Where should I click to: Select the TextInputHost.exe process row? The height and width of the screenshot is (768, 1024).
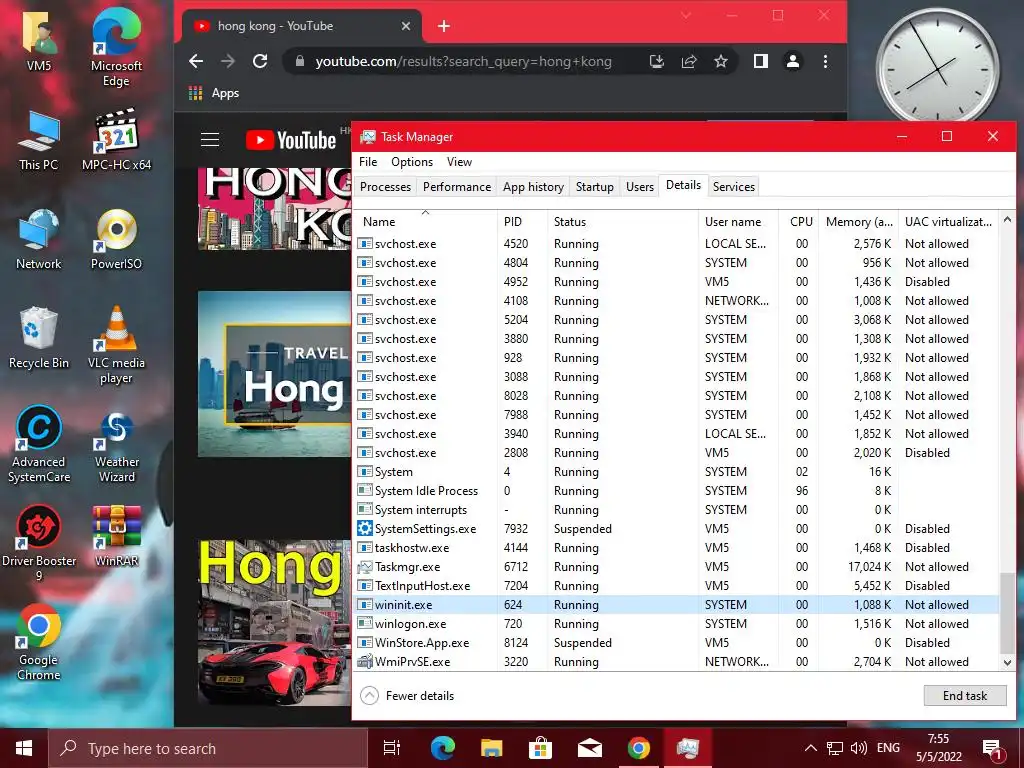tap(676, 586)
